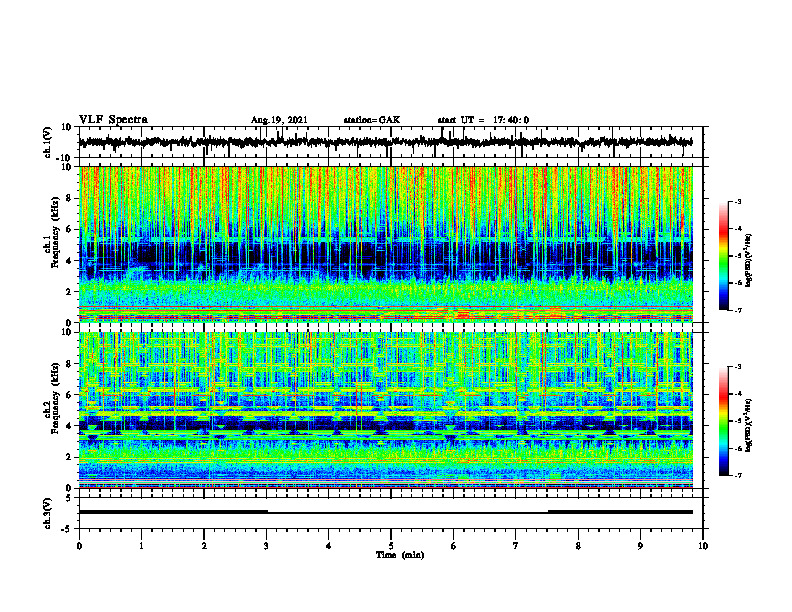Click the ch.3(V) signal panel black bar

pos(386,512)
